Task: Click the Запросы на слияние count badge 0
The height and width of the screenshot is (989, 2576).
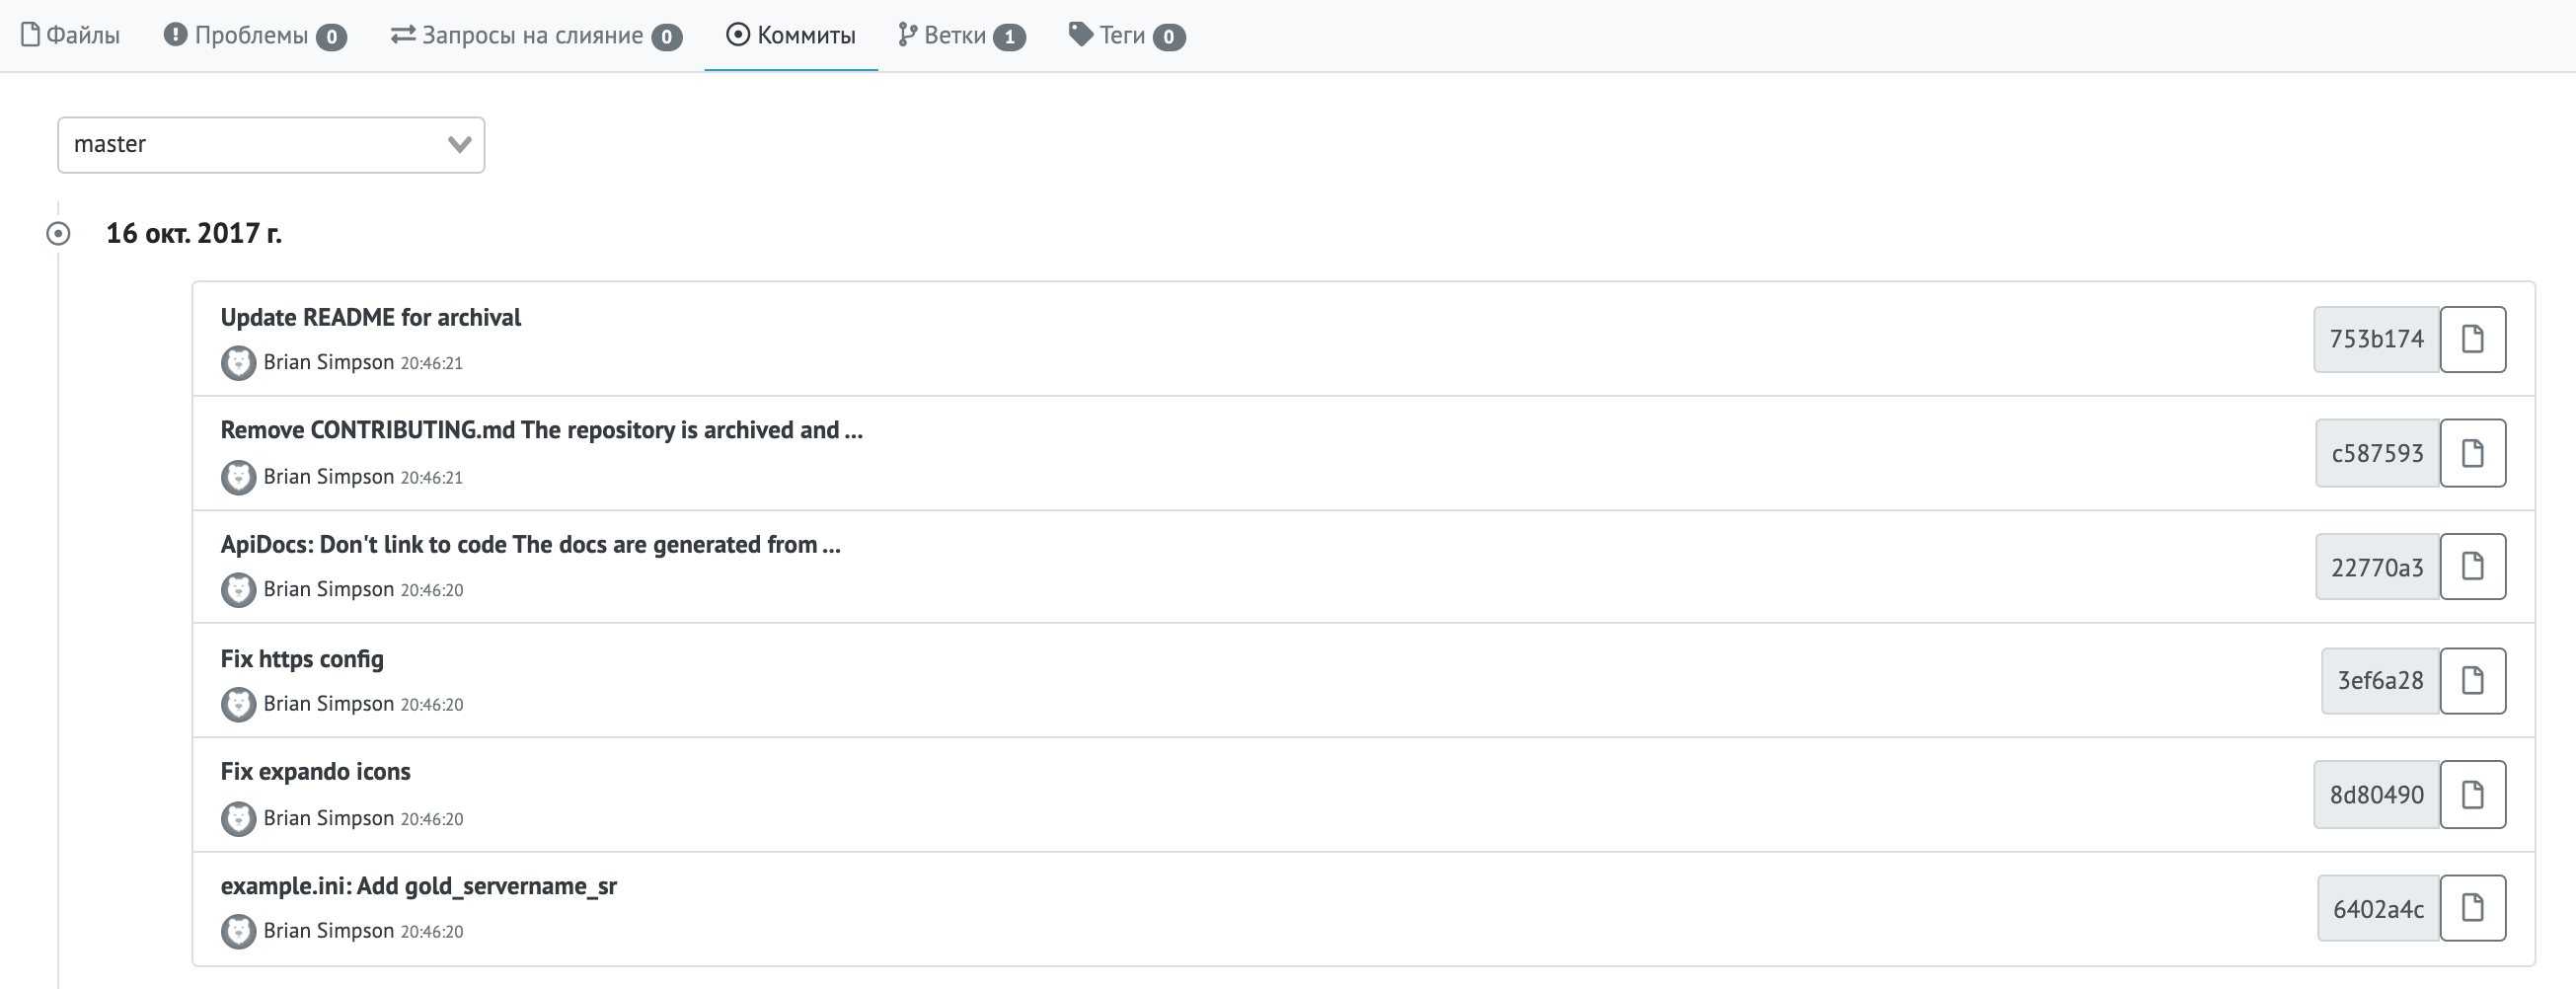Action: pos(667,38)
